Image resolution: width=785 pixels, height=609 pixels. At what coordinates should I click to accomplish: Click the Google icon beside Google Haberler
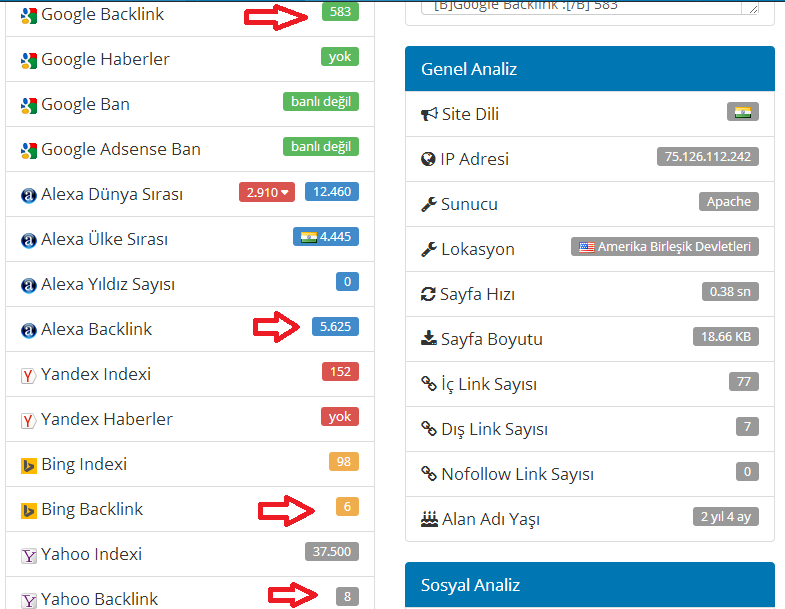[29, 61]
